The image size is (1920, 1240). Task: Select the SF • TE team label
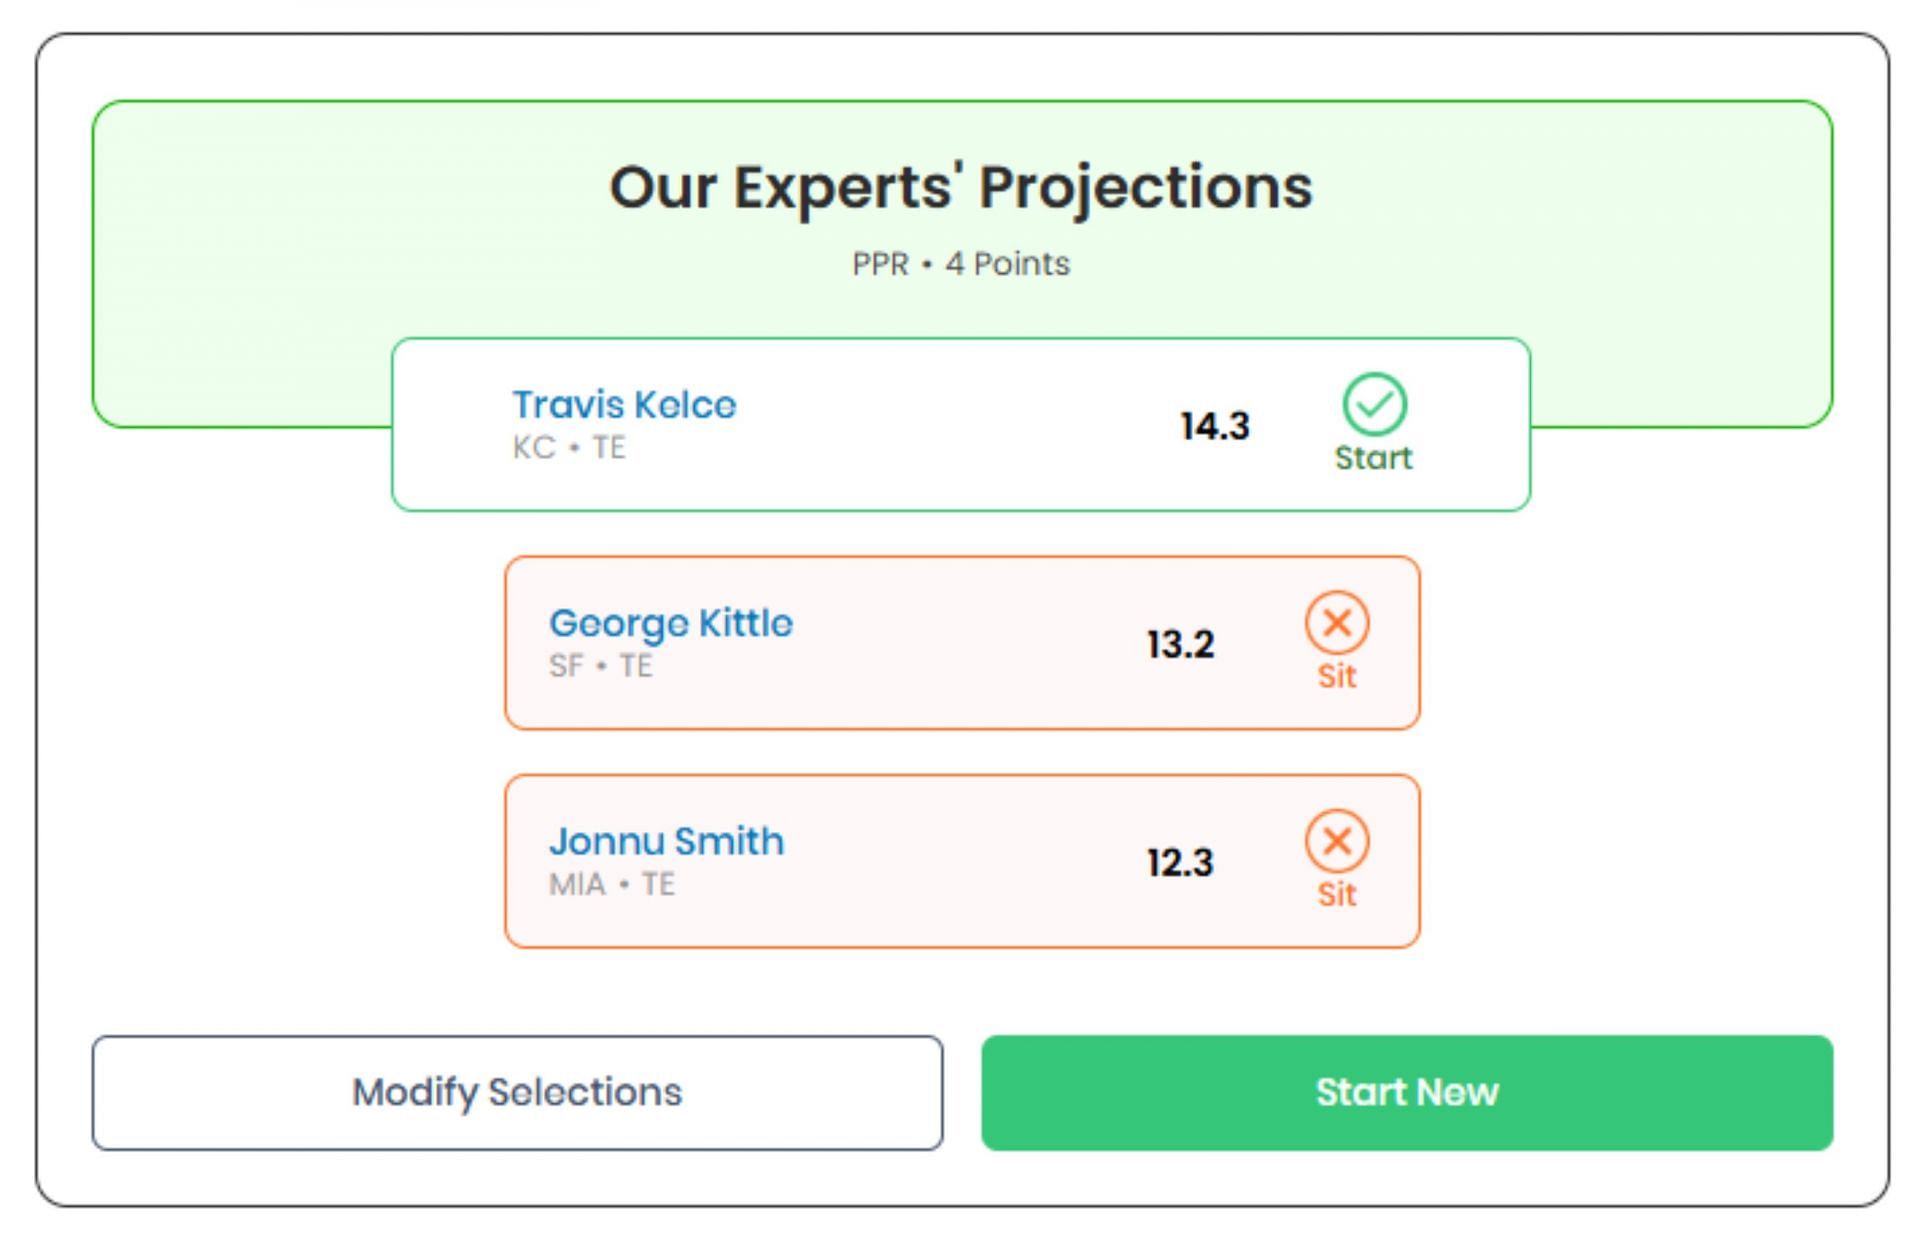coord(600,666)
